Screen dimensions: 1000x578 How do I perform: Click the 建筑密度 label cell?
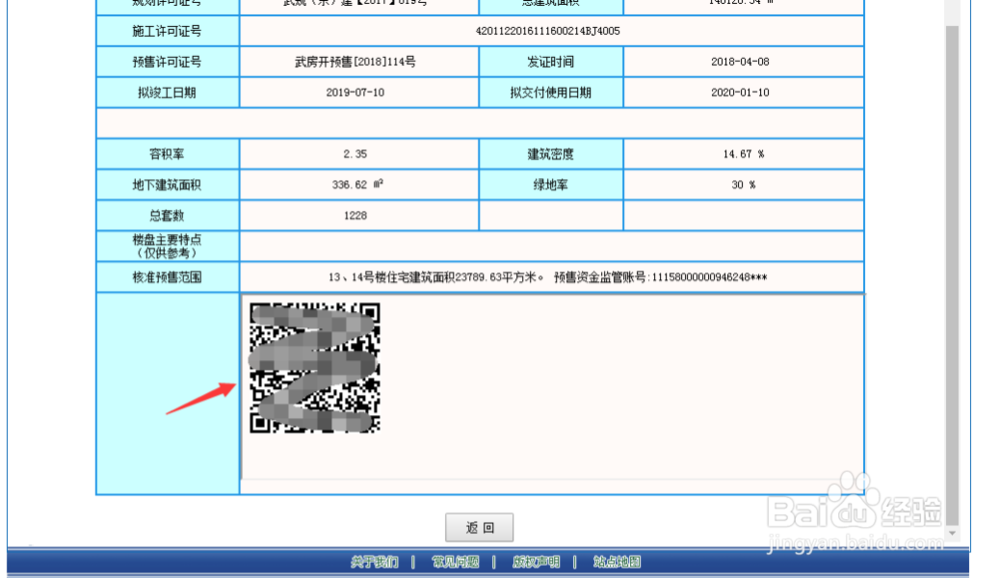pos(551,154)
